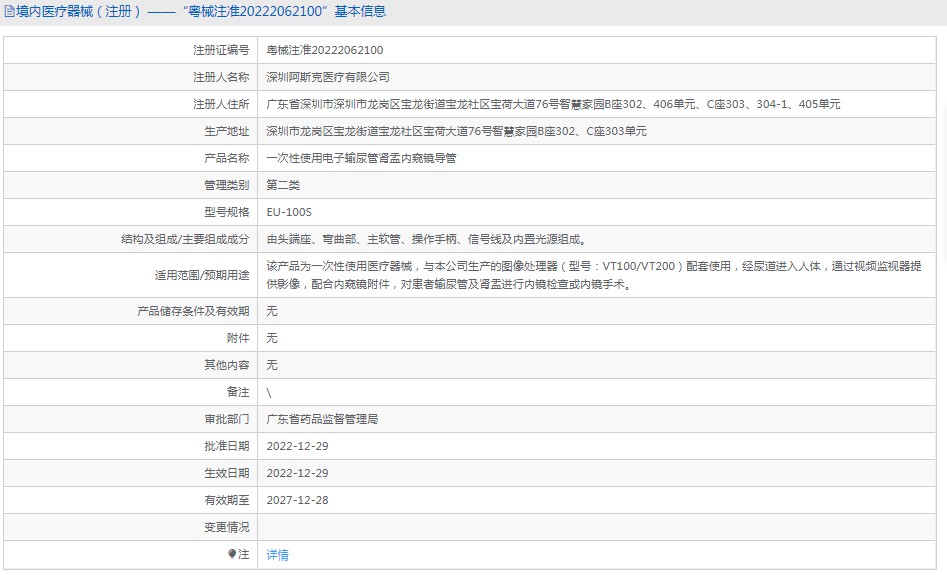Screen dimensions: 947x575
Task: Select the authority 广东省药品监督管理局
Action: tap(323, 419)
